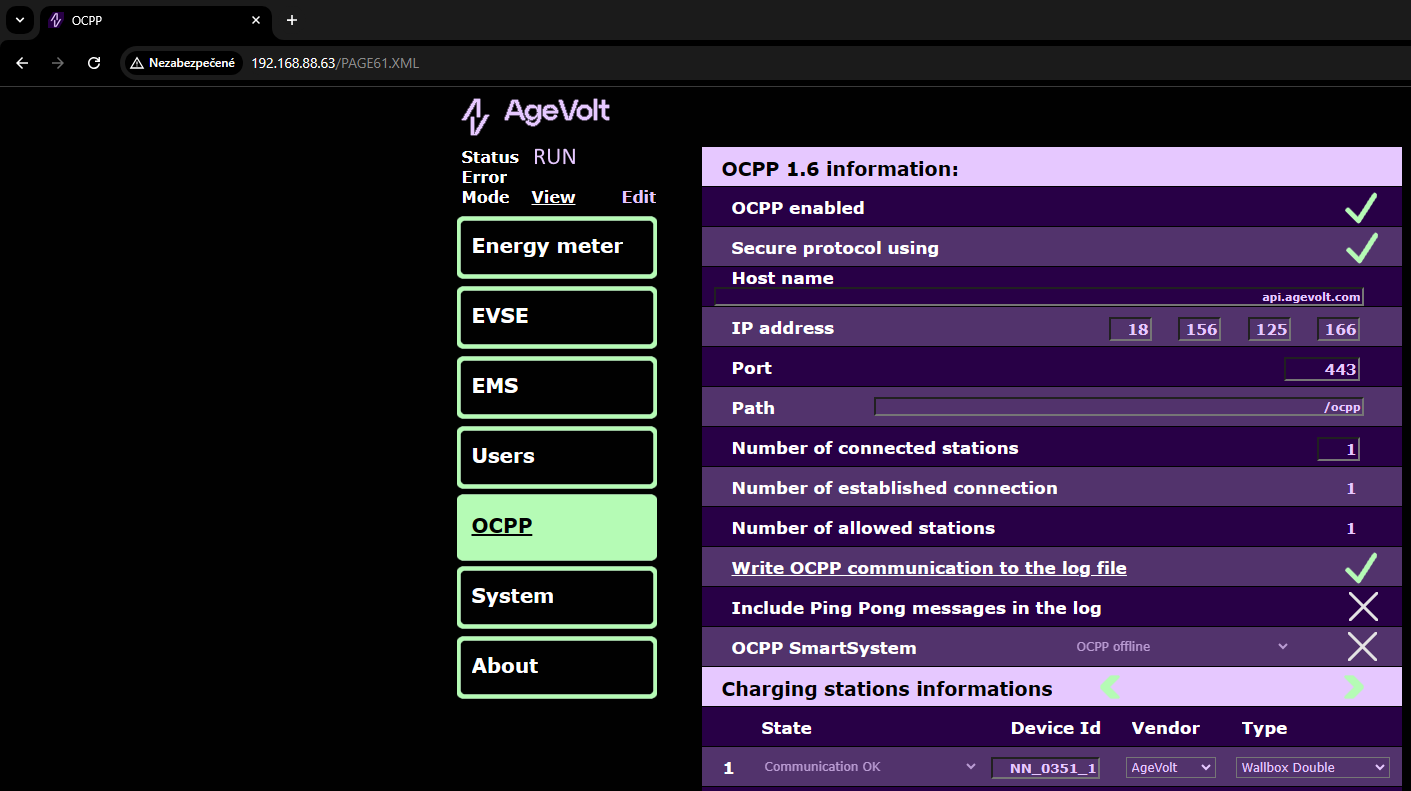Toggle the OCPP communication log checkmark
Image resolution: width=1411 pixels, height=791 pixels.
pyautogui.click(x=1361, y=567)
